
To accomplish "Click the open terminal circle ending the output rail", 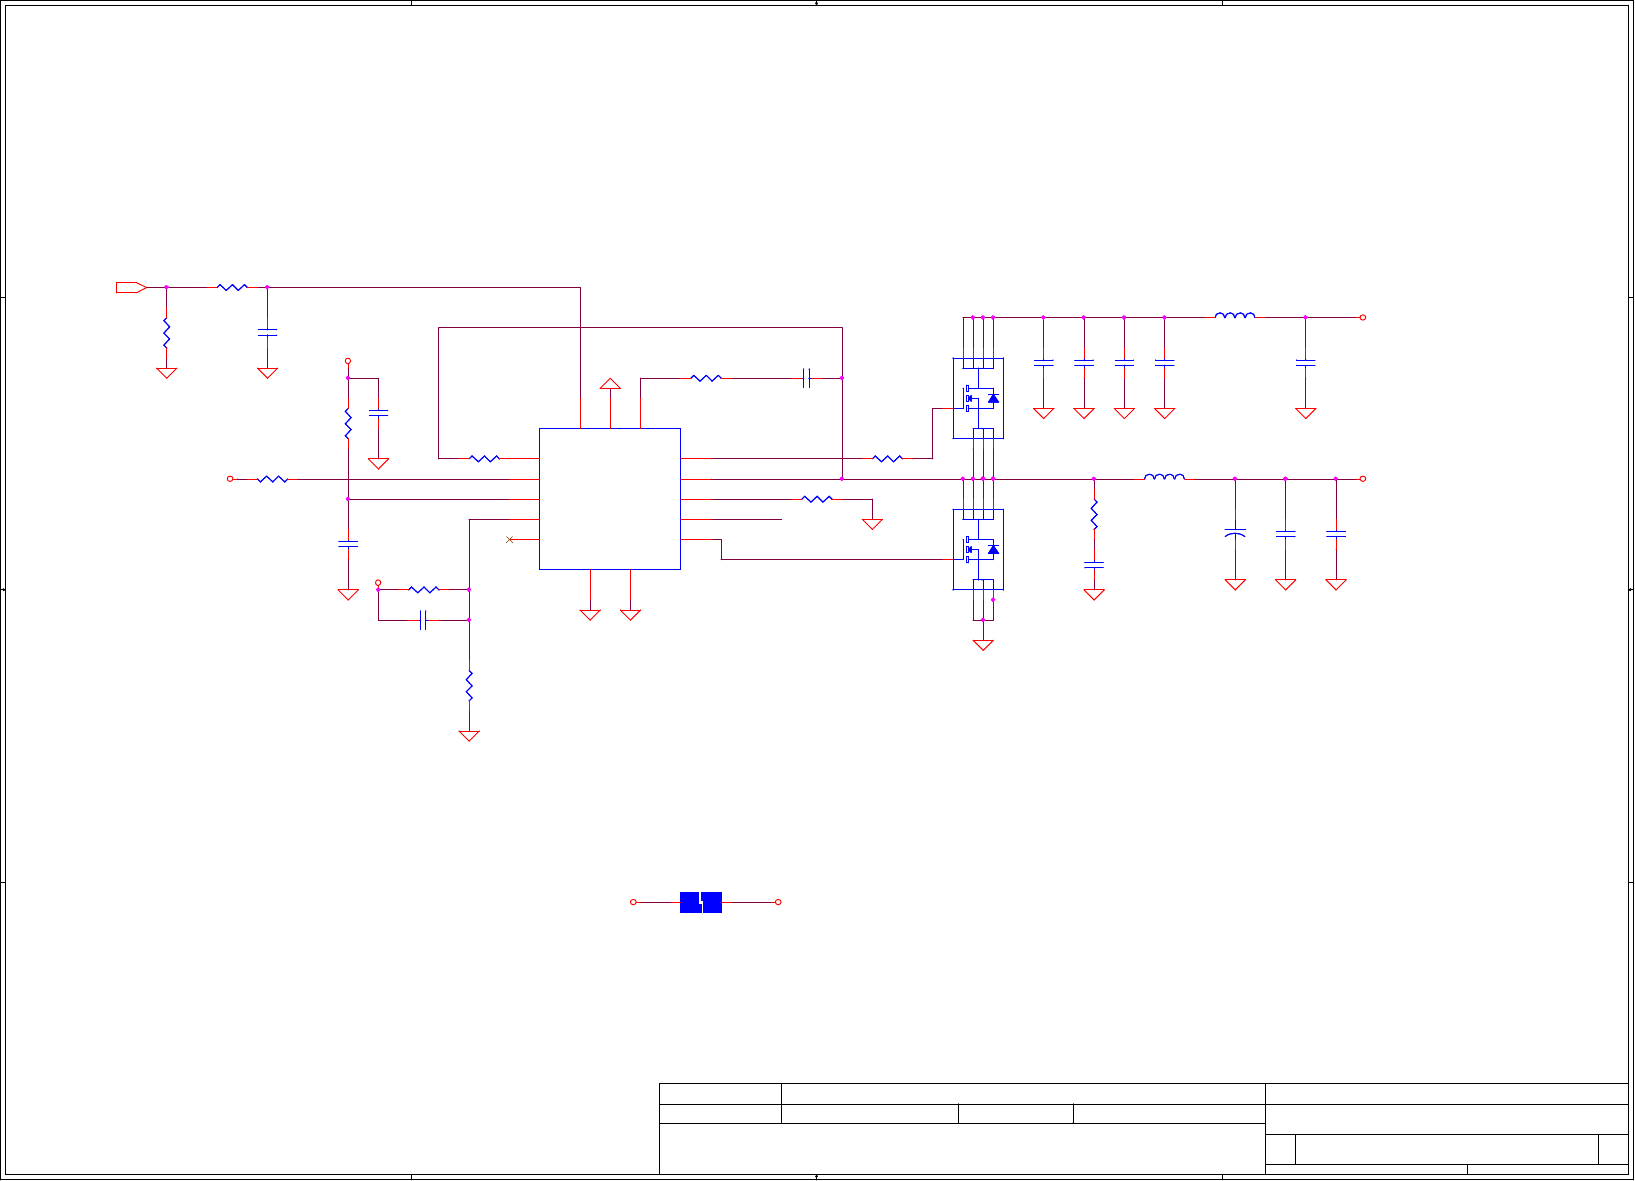I will [1362, 479].
